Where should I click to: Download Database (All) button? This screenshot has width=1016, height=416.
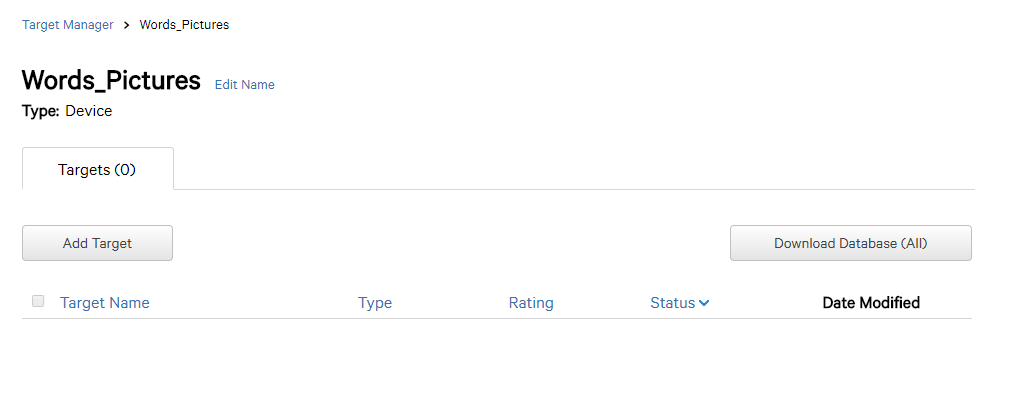point(851,243)
